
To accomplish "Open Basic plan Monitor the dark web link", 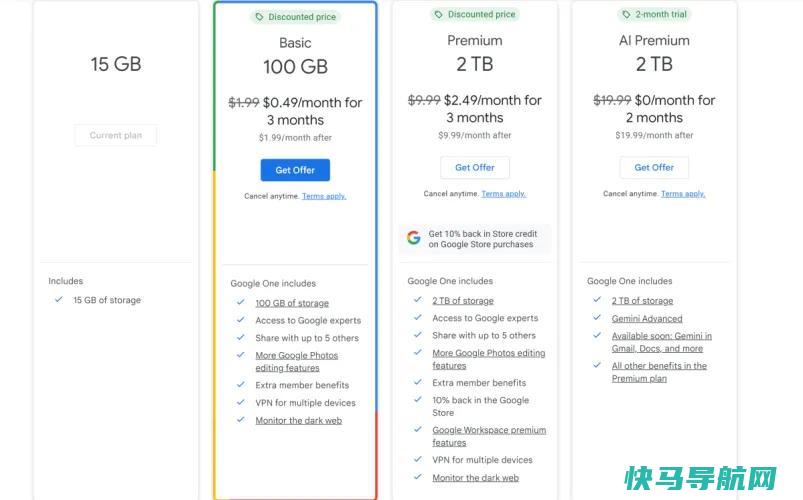I will (299, 421).
